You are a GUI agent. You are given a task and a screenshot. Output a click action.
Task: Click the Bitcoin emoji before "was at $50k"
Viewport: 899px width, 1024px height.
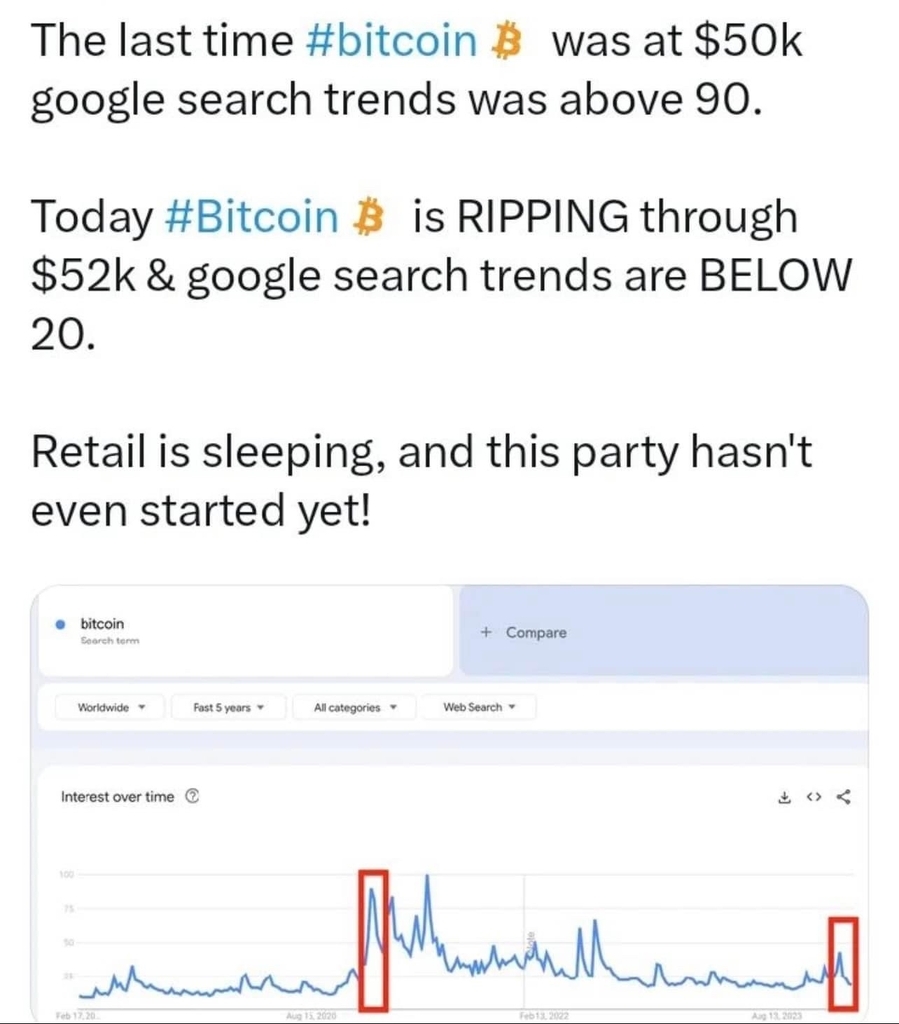click(507, 41)
